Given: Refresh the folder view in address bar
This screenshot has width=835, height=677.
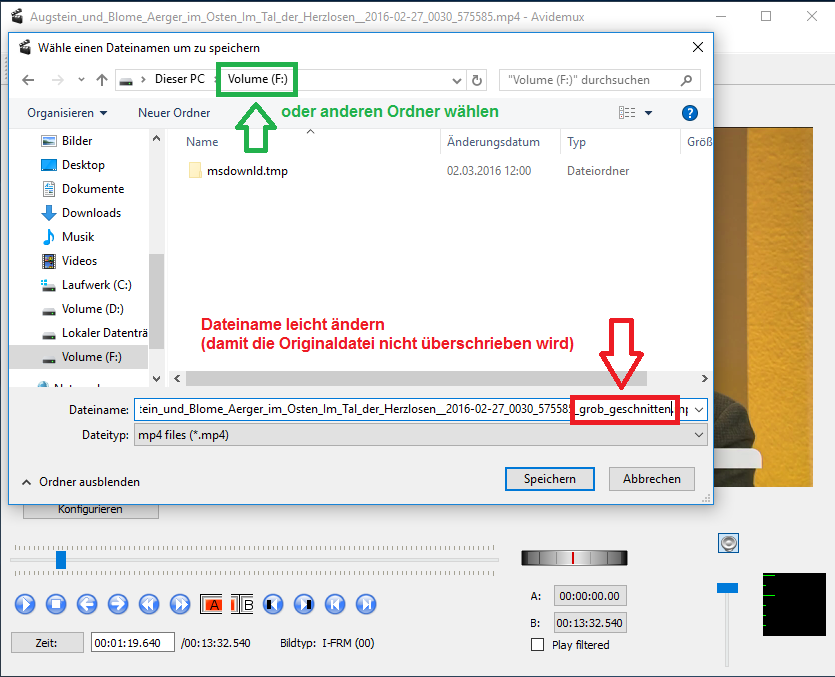Looking at the screenshot, I should [477, 80].
